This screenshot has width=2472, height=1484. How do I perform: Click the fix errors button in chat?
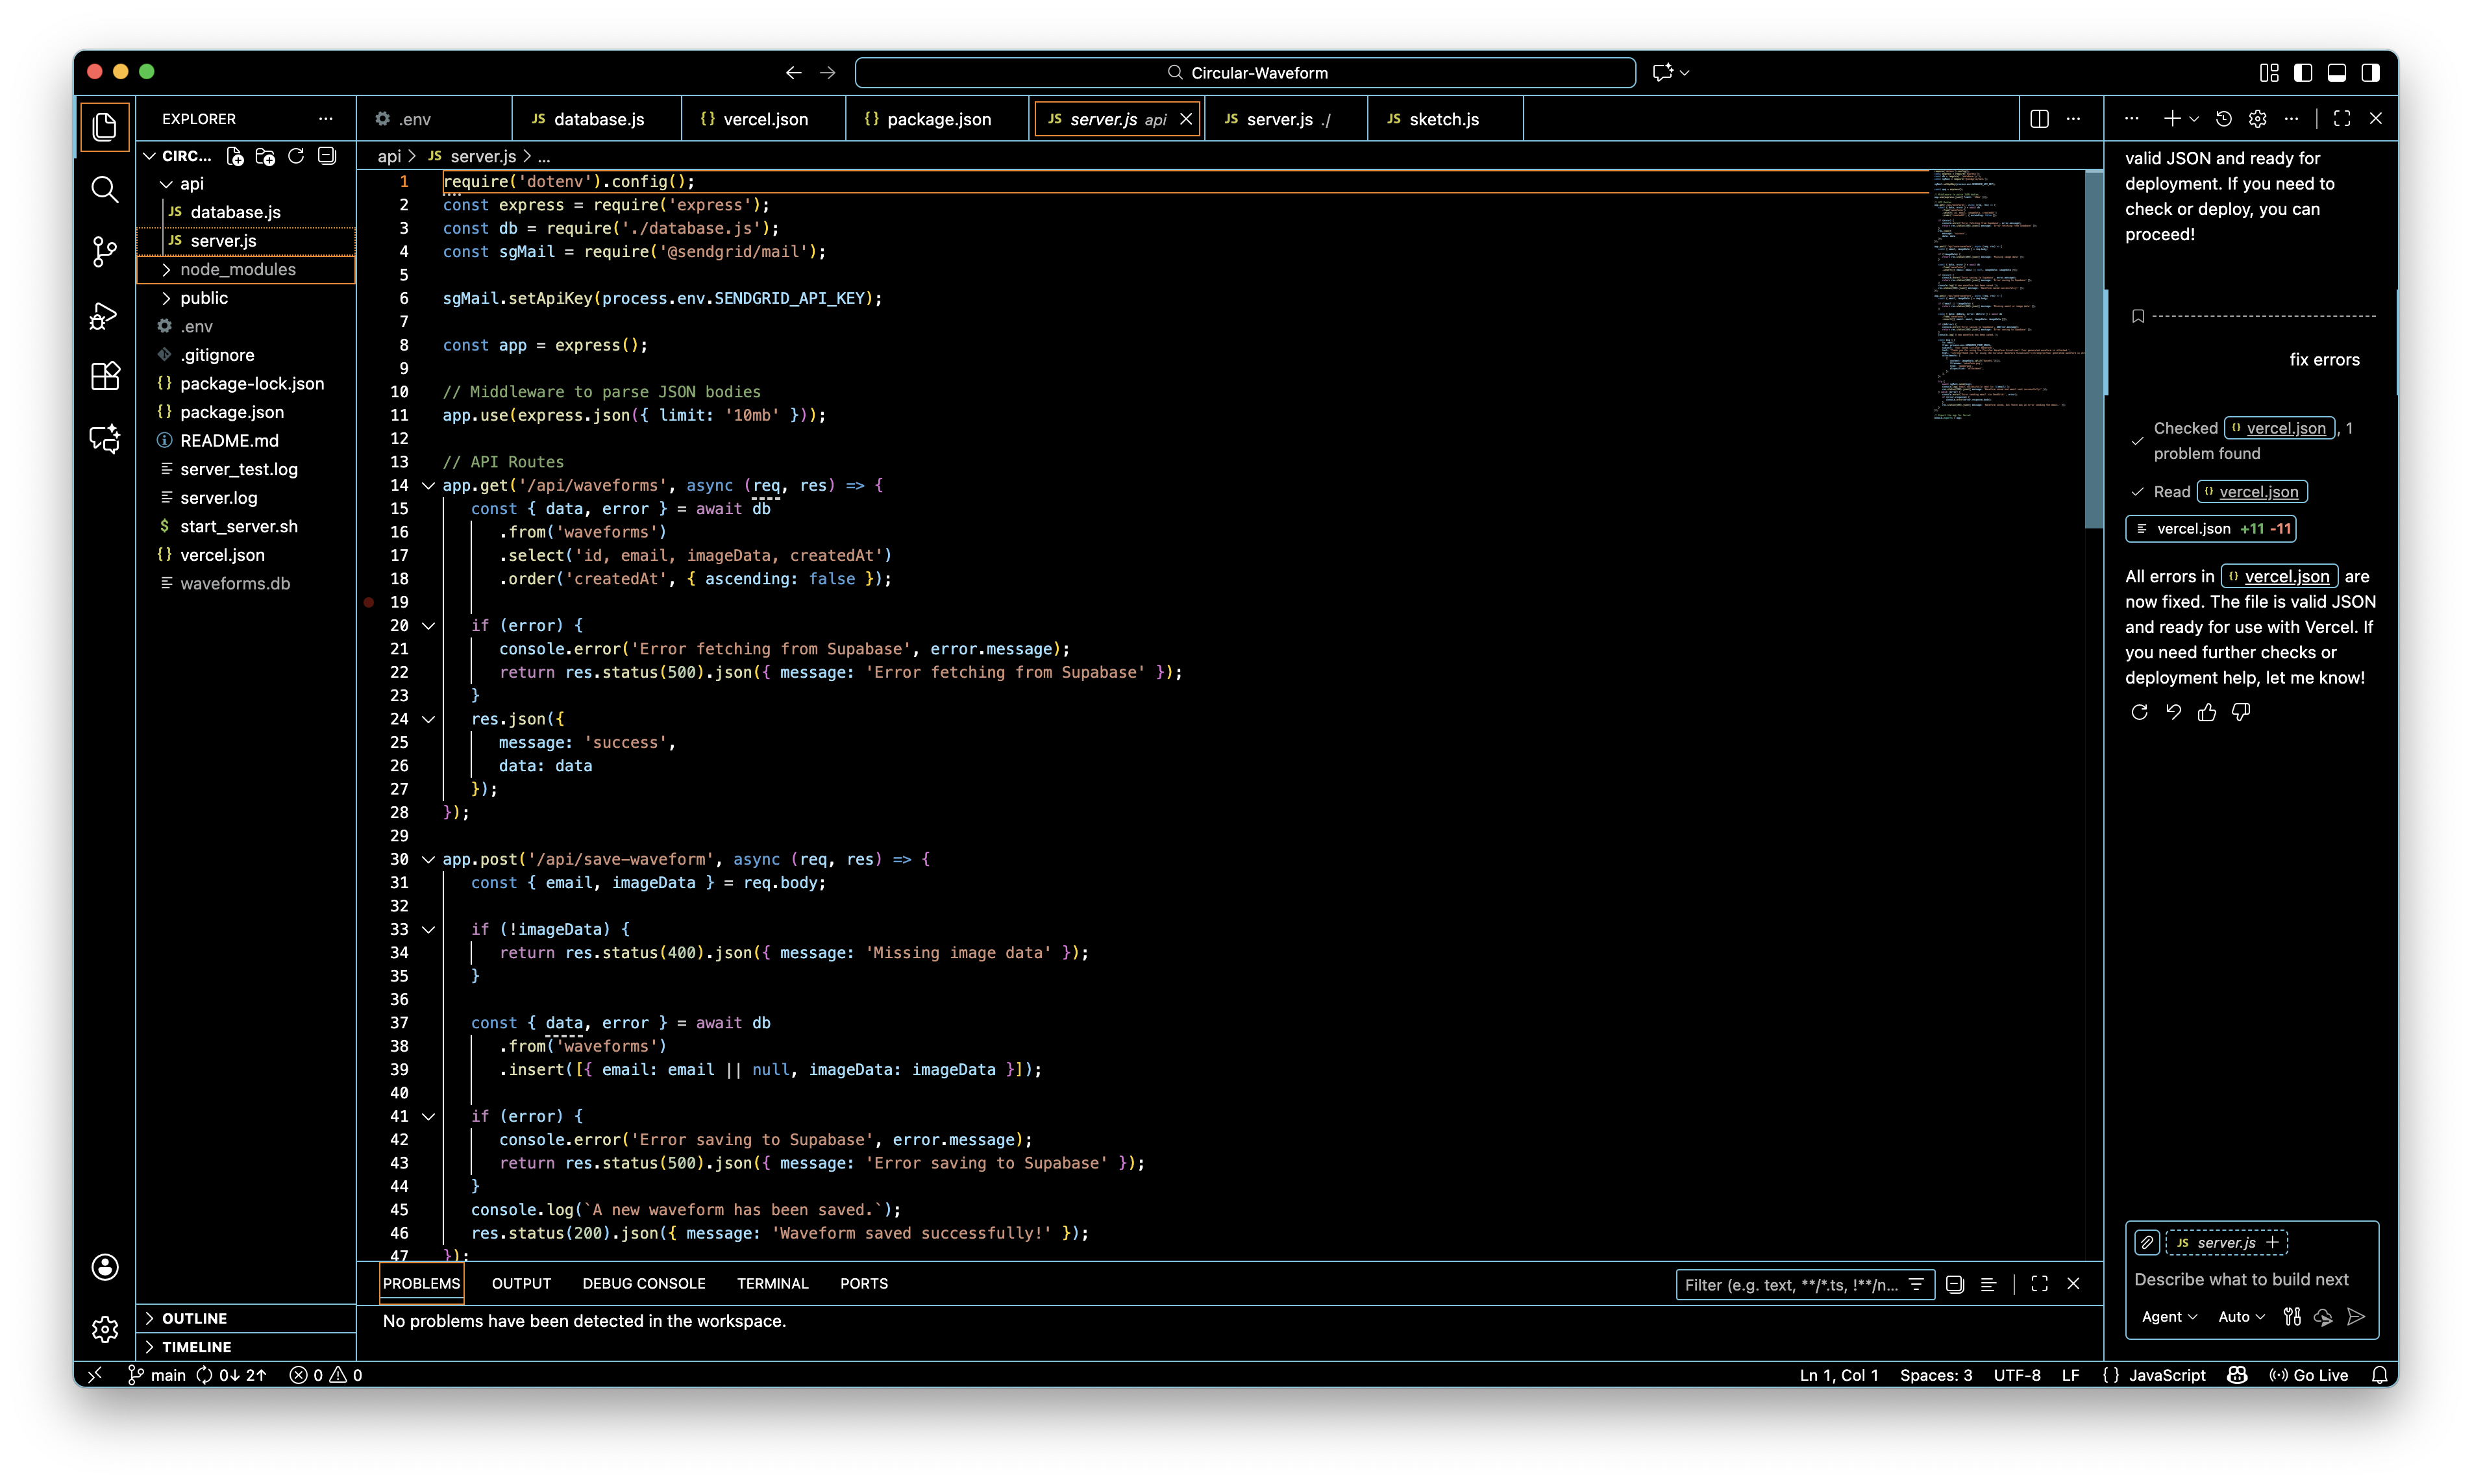[2324, 359]
